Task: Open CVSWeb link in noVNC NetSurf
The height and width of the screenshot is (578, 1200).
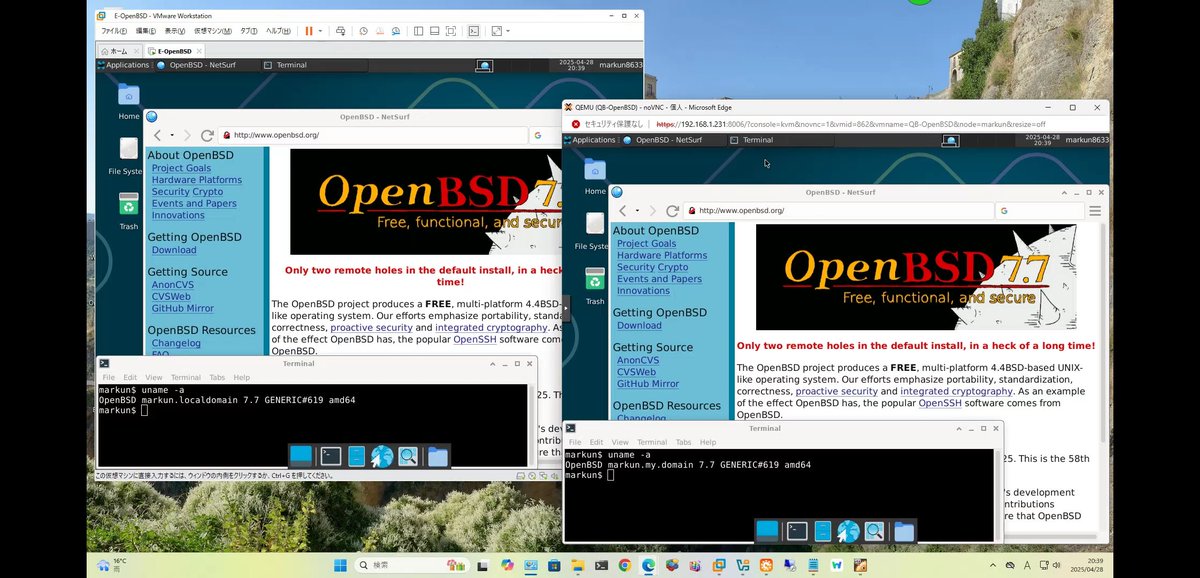Action: (x=636, y=372)
